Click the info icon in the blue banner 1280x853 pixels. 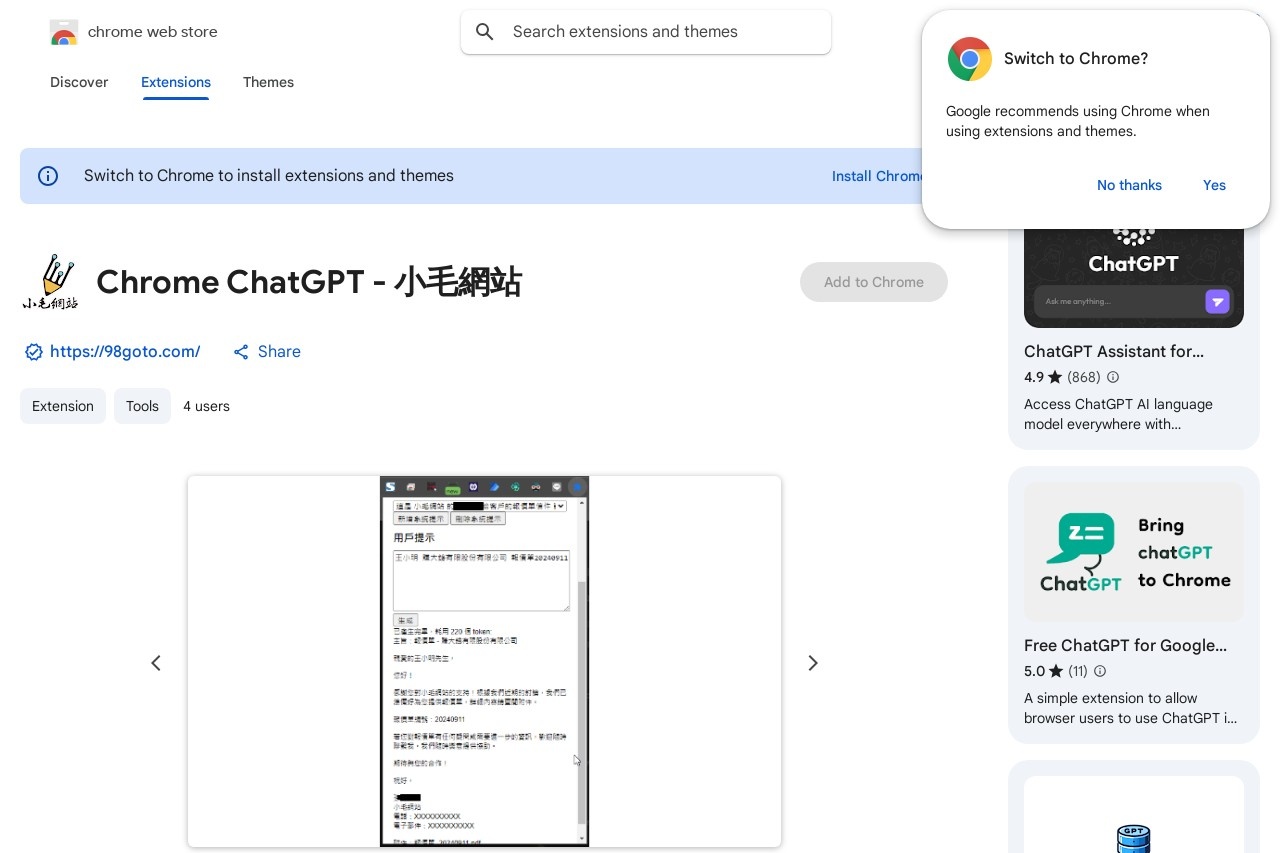tap(48, 176)
